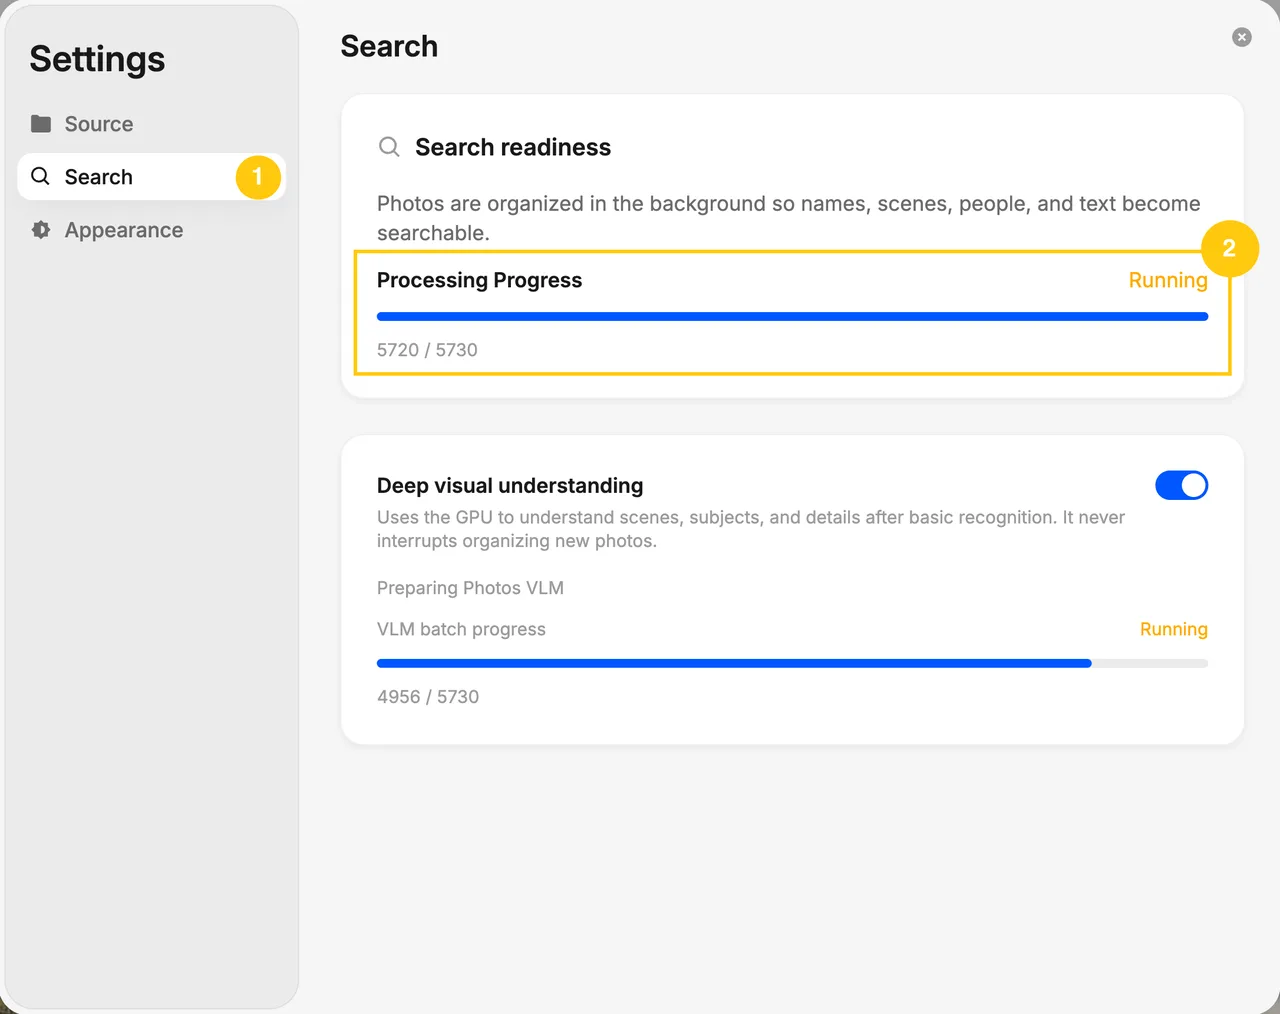
Task: Click the Processing Progress bar
Action: tap(792, 317)
